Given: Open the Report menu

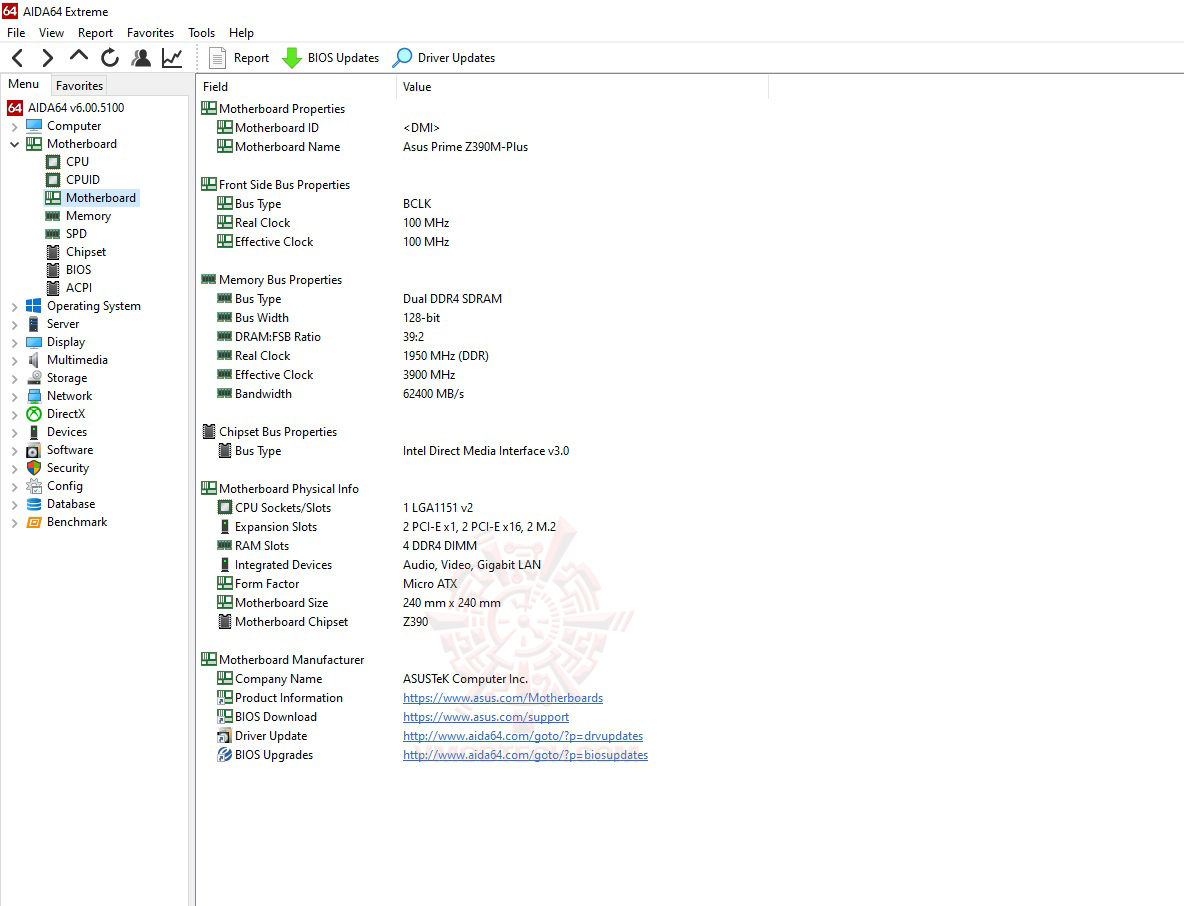Looking at the screenshot, I should coord(95,32).
